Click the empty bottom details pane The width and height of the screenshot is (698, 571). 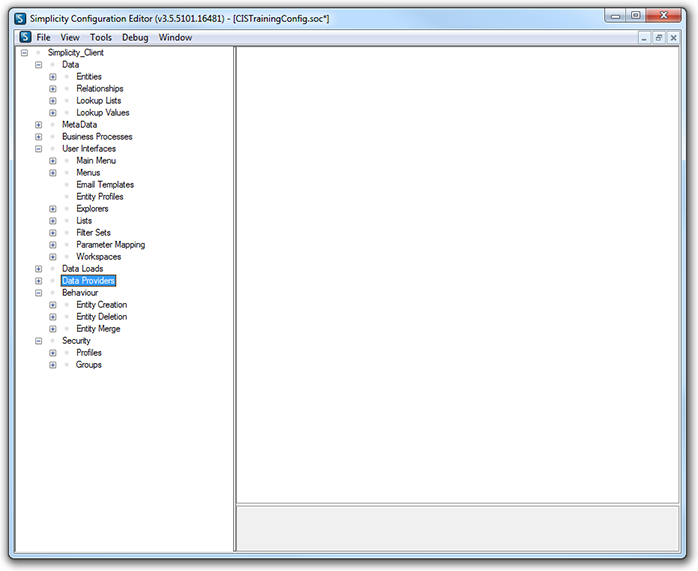tap(457, 527)
